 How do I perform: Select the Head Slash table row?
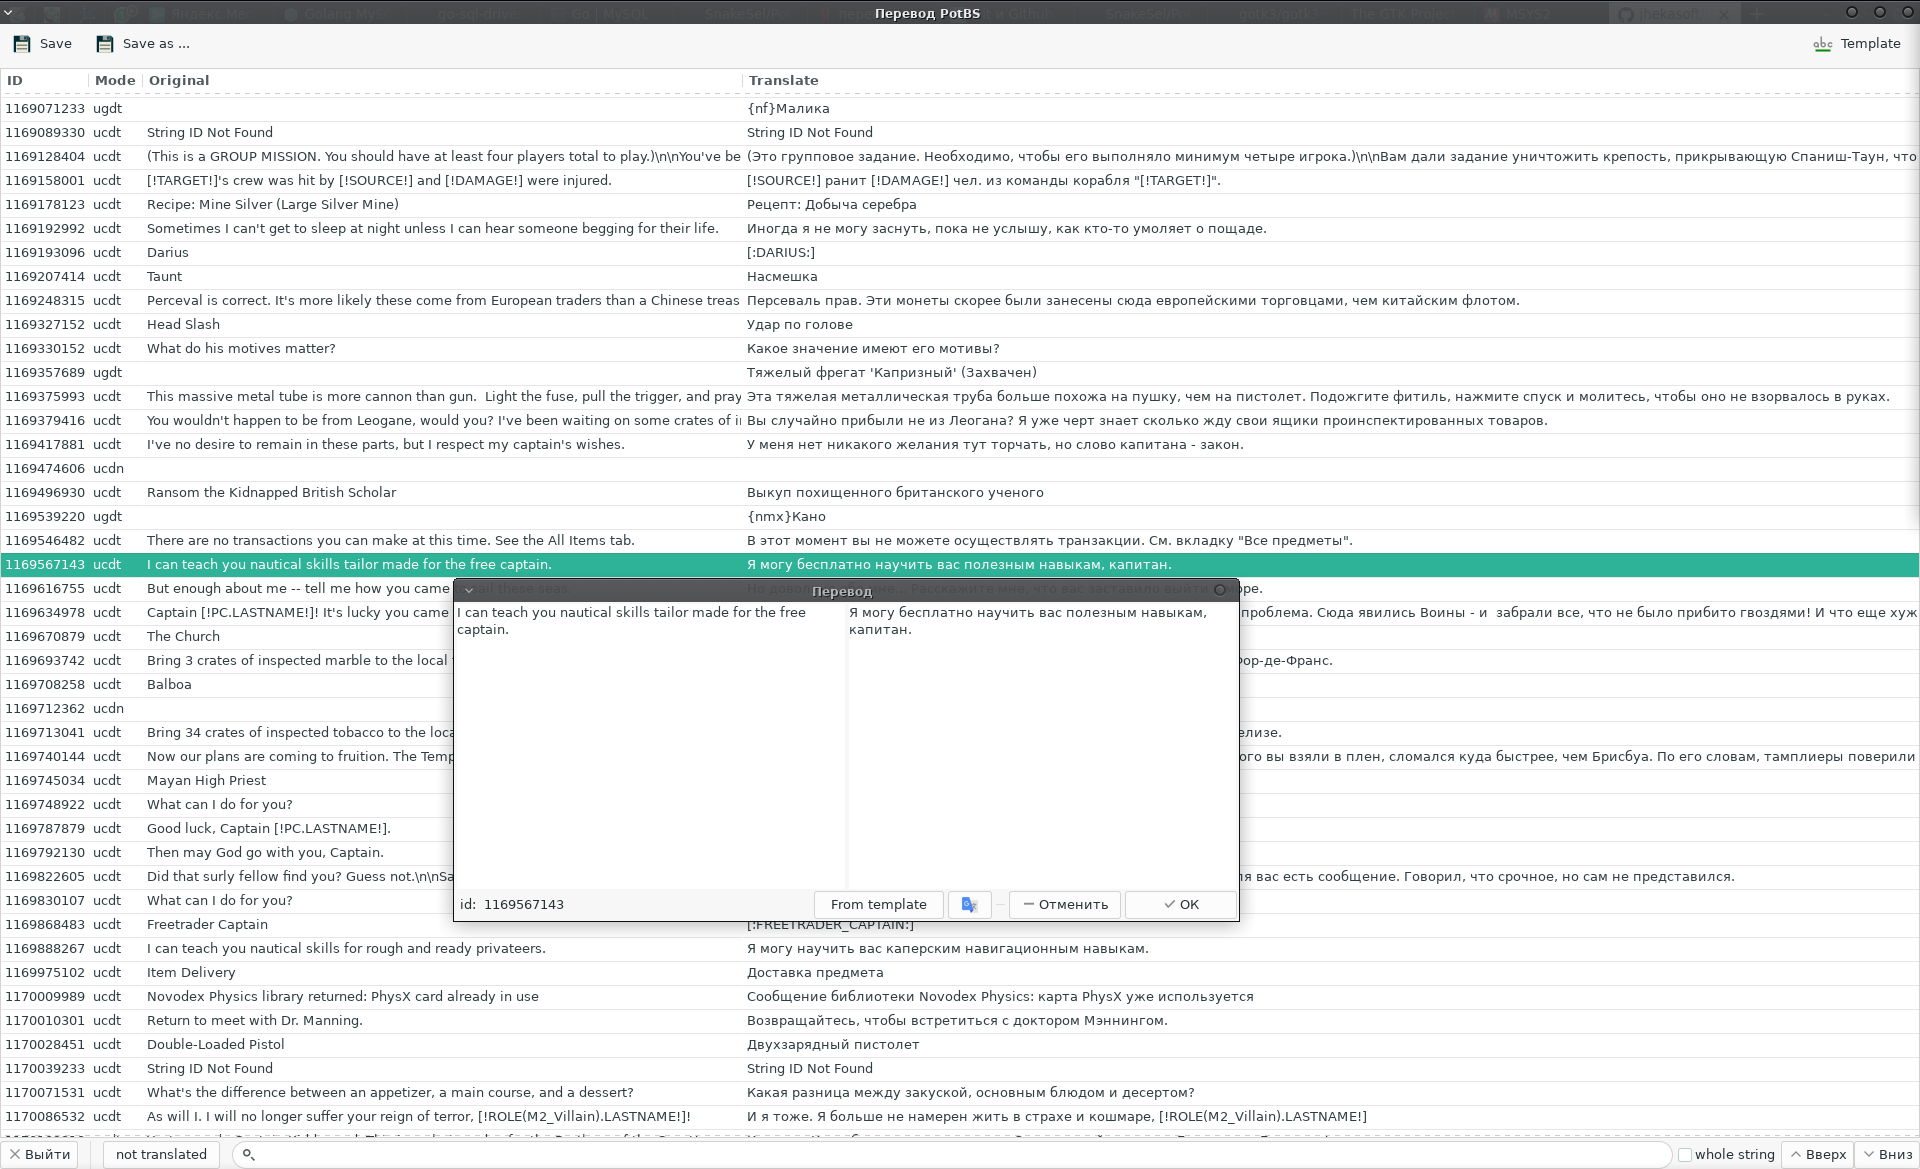(400, 325)
